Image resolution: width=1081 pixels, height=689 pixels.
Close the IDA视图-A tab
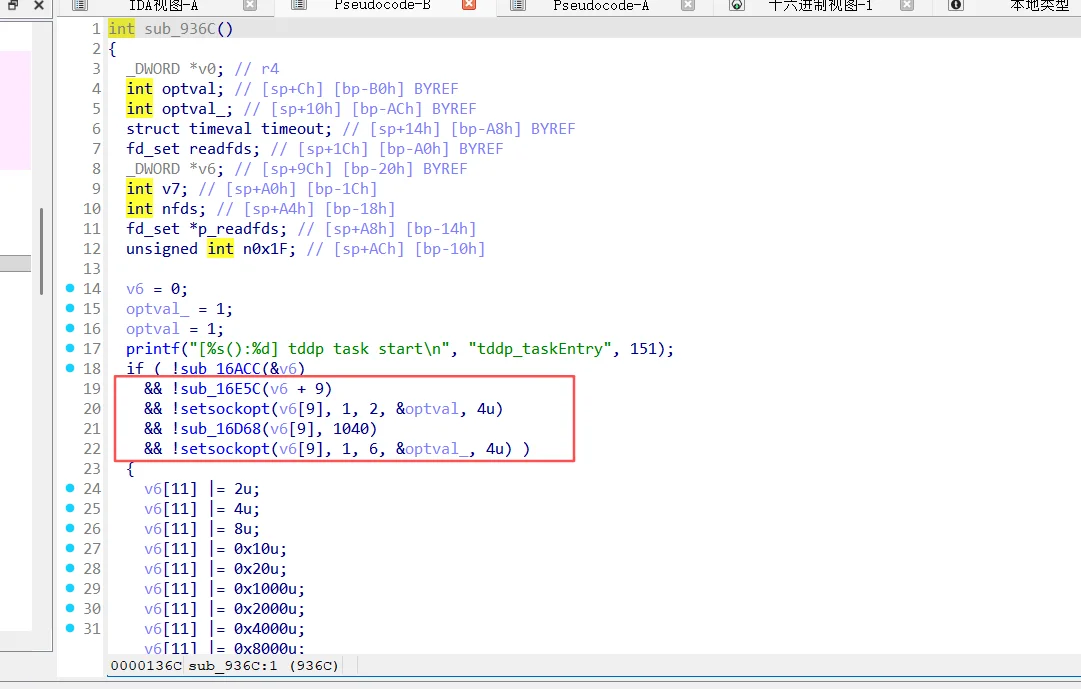click(x=250, y=5)
